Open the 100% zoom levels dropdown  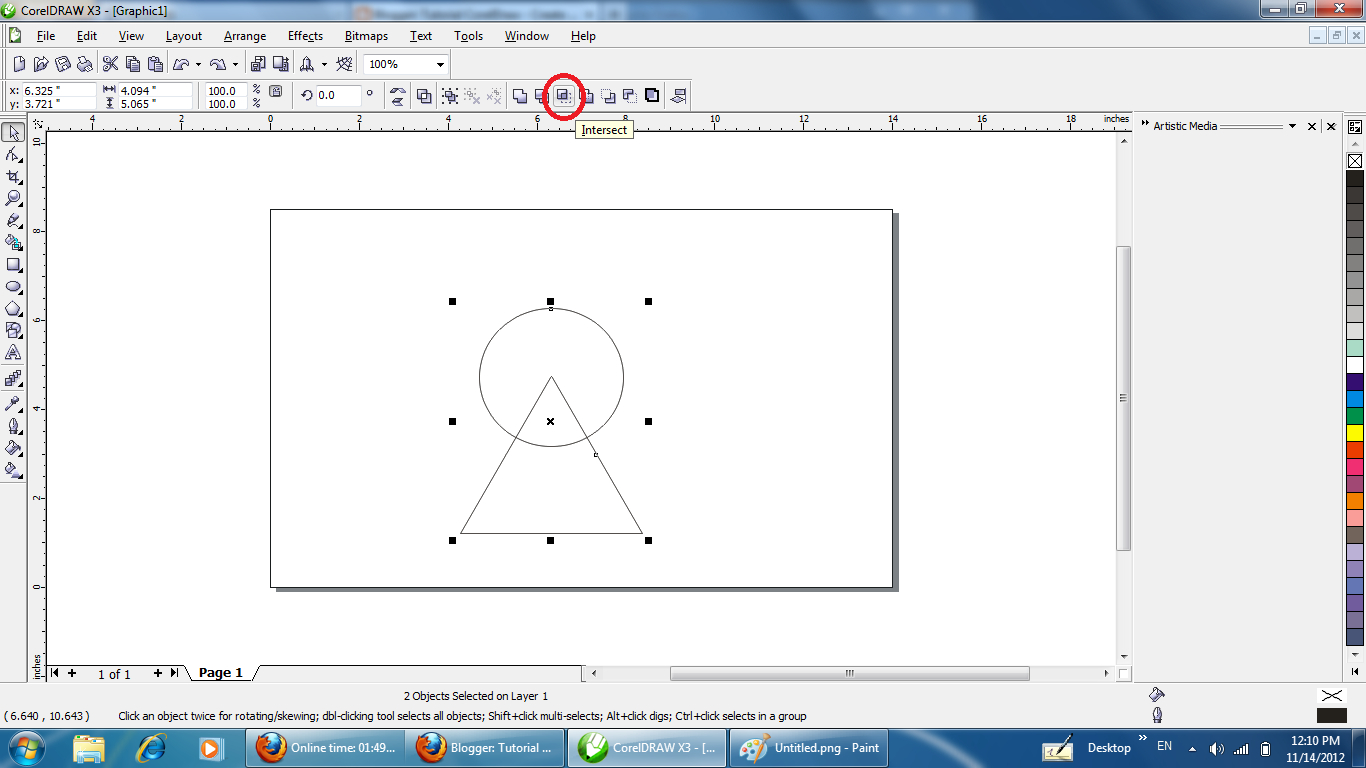439,64
